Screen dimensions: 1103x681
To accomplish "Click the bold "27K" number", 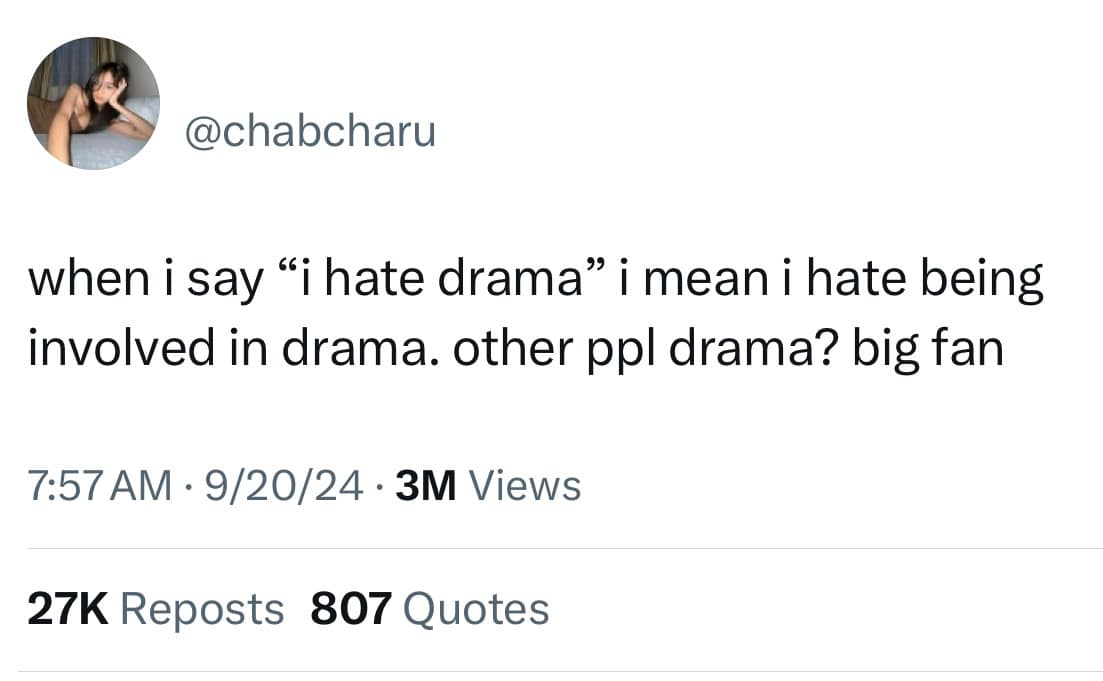I will point(68,608).
